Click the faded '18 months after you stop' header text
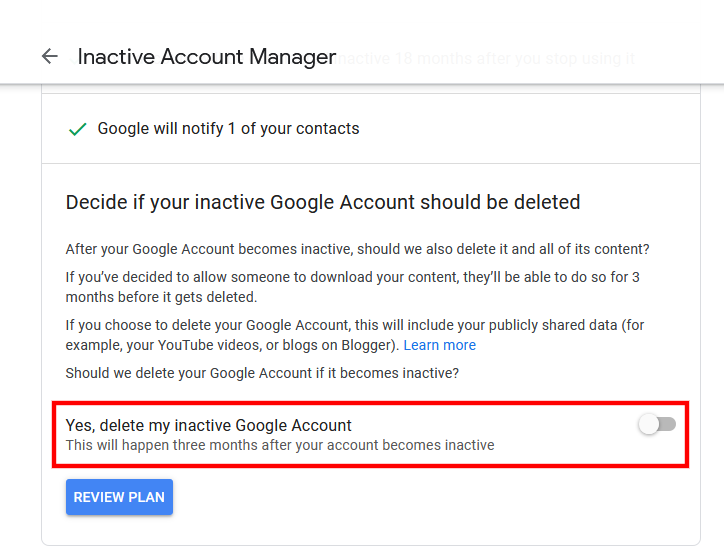 click(486, 59)
